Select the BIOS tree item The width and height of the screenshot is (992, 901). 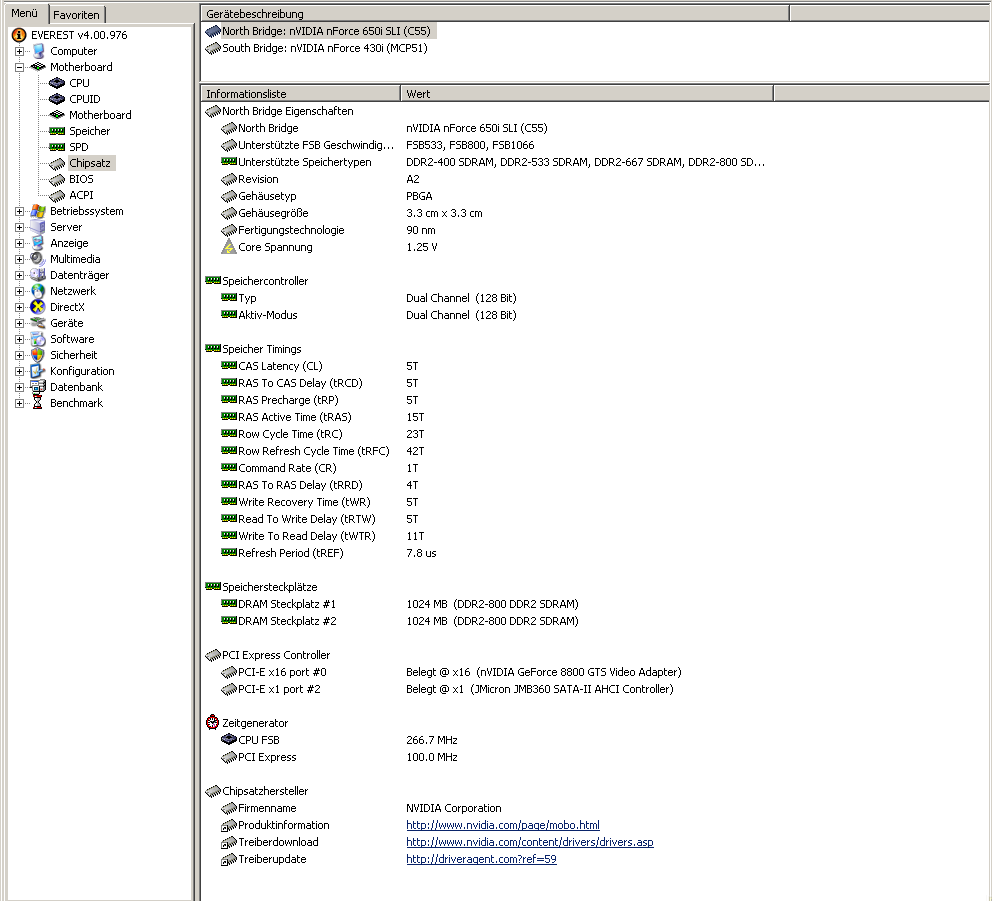[81, 179]
